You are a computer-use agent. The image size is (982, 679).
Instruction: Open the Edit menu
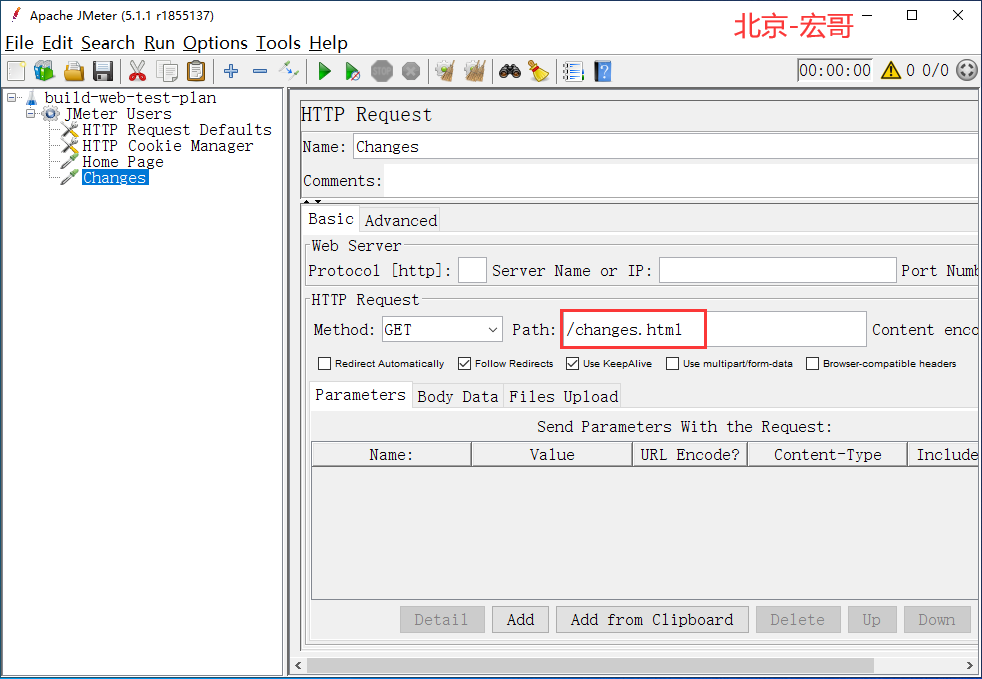click(58, 43)
